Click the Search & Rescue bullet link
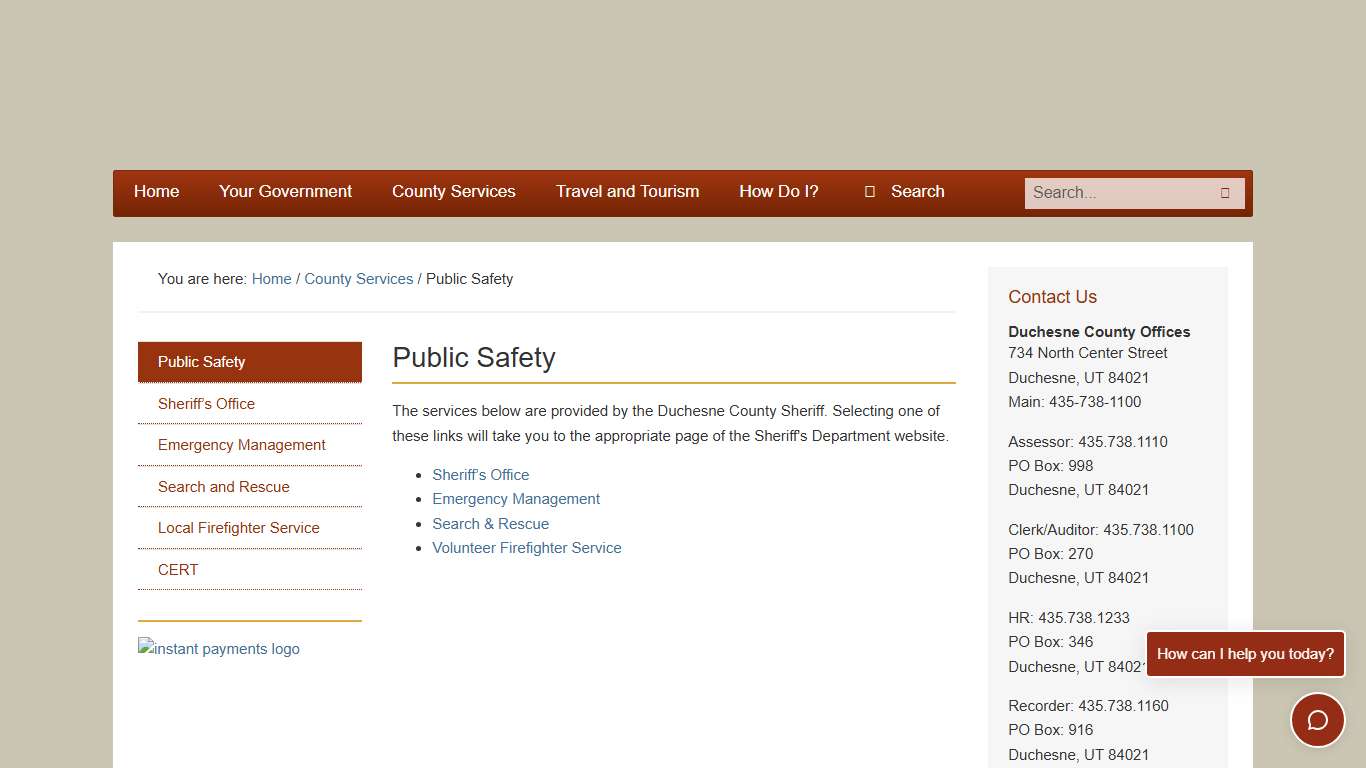Screen dimensions: 1366x768 490,523
